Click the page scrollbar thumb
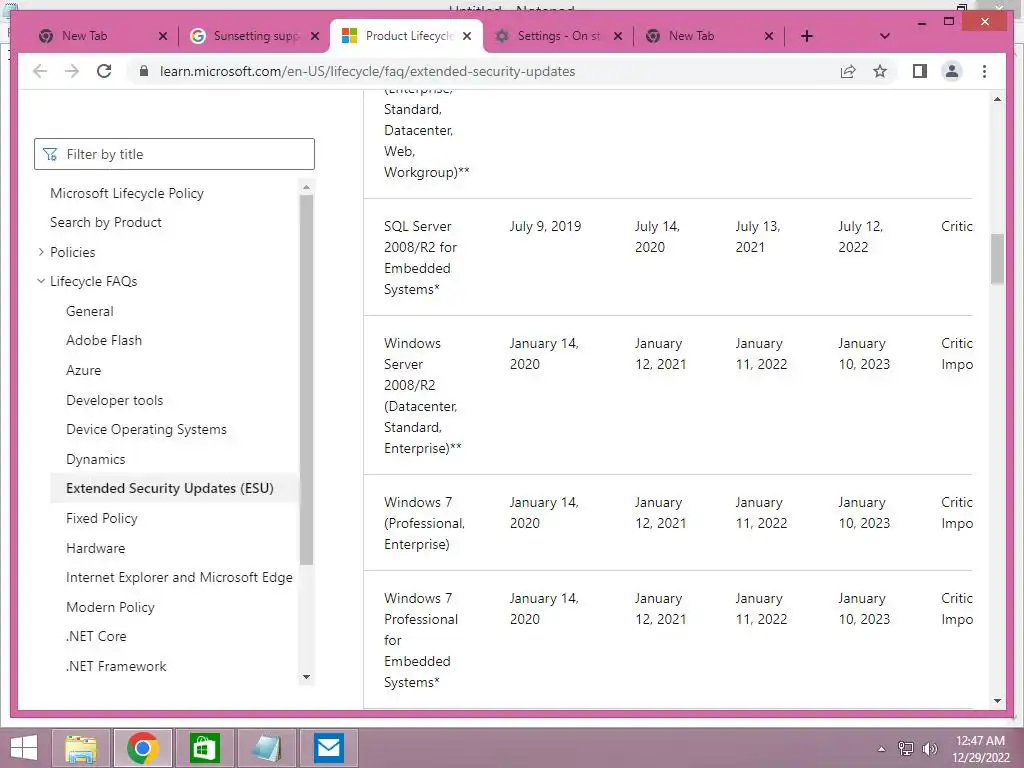The width and height of the screenshot is (1024, 768). coord(997,259)
